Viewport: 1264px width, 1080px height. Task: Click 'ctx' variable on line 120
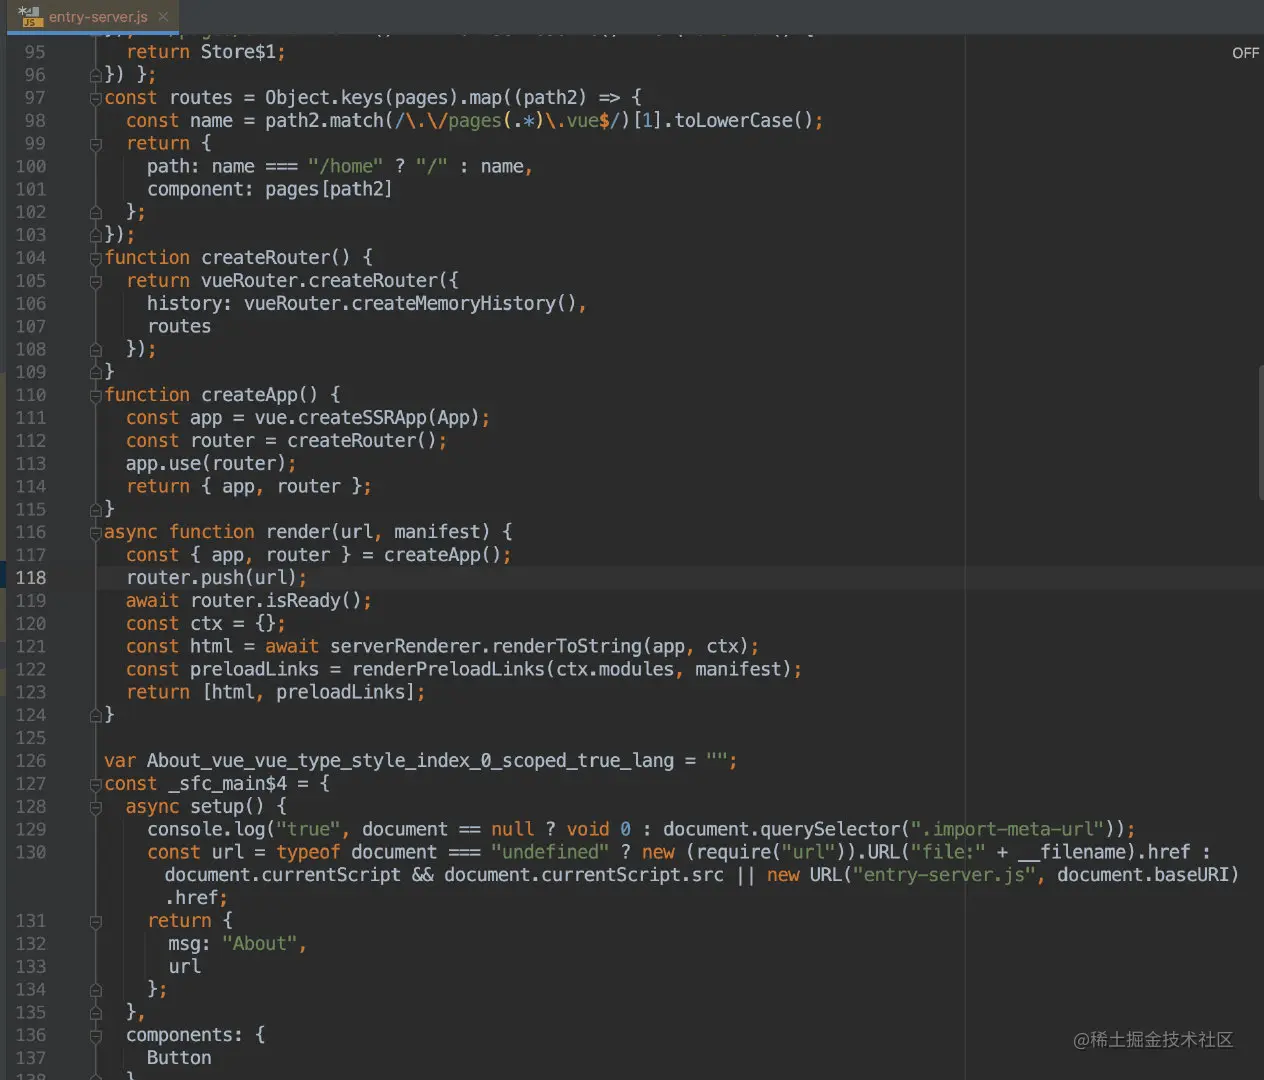click(206, 624)
